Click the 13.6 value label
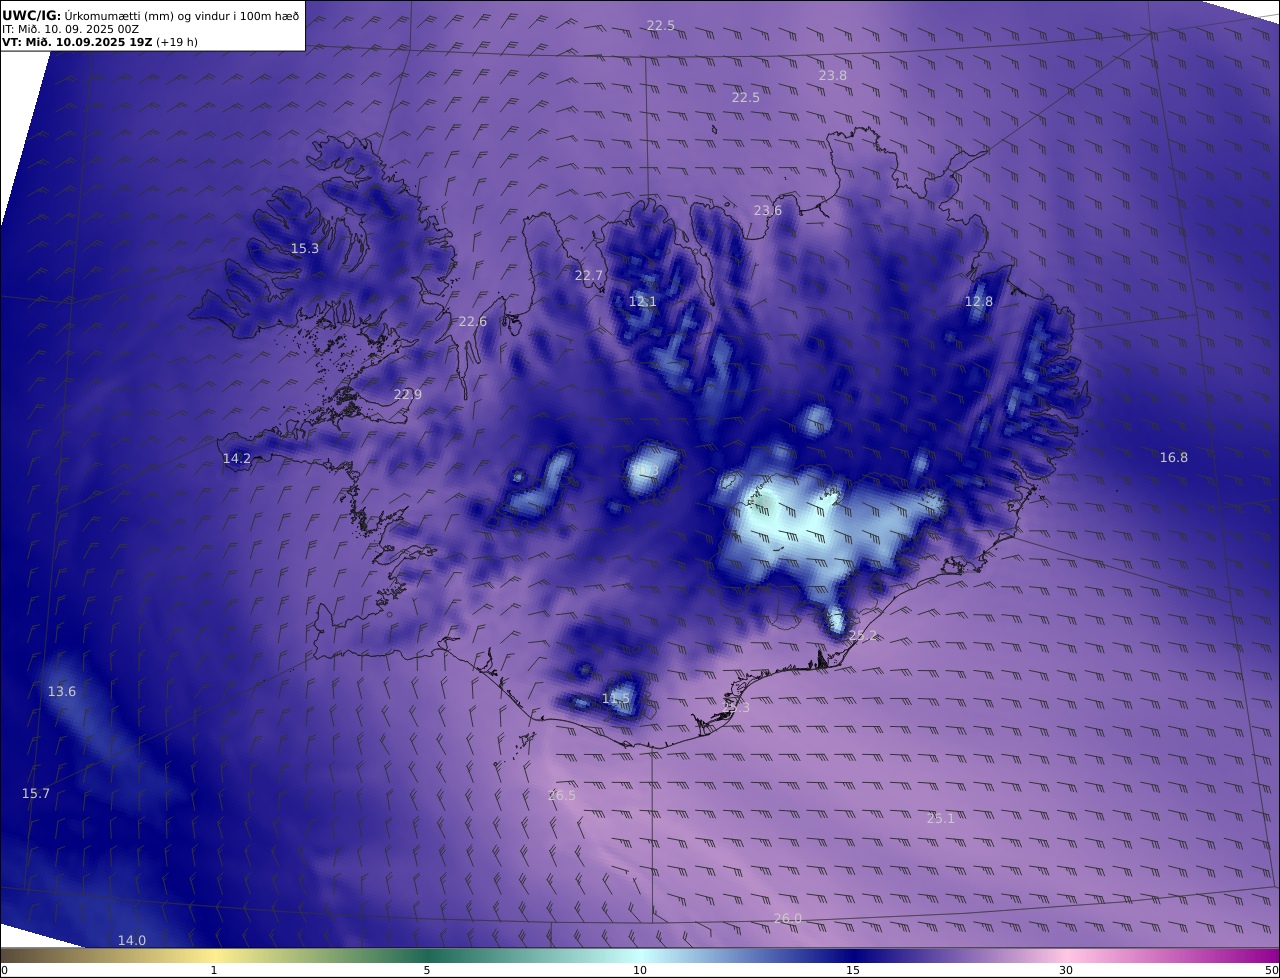 (62, 691)
